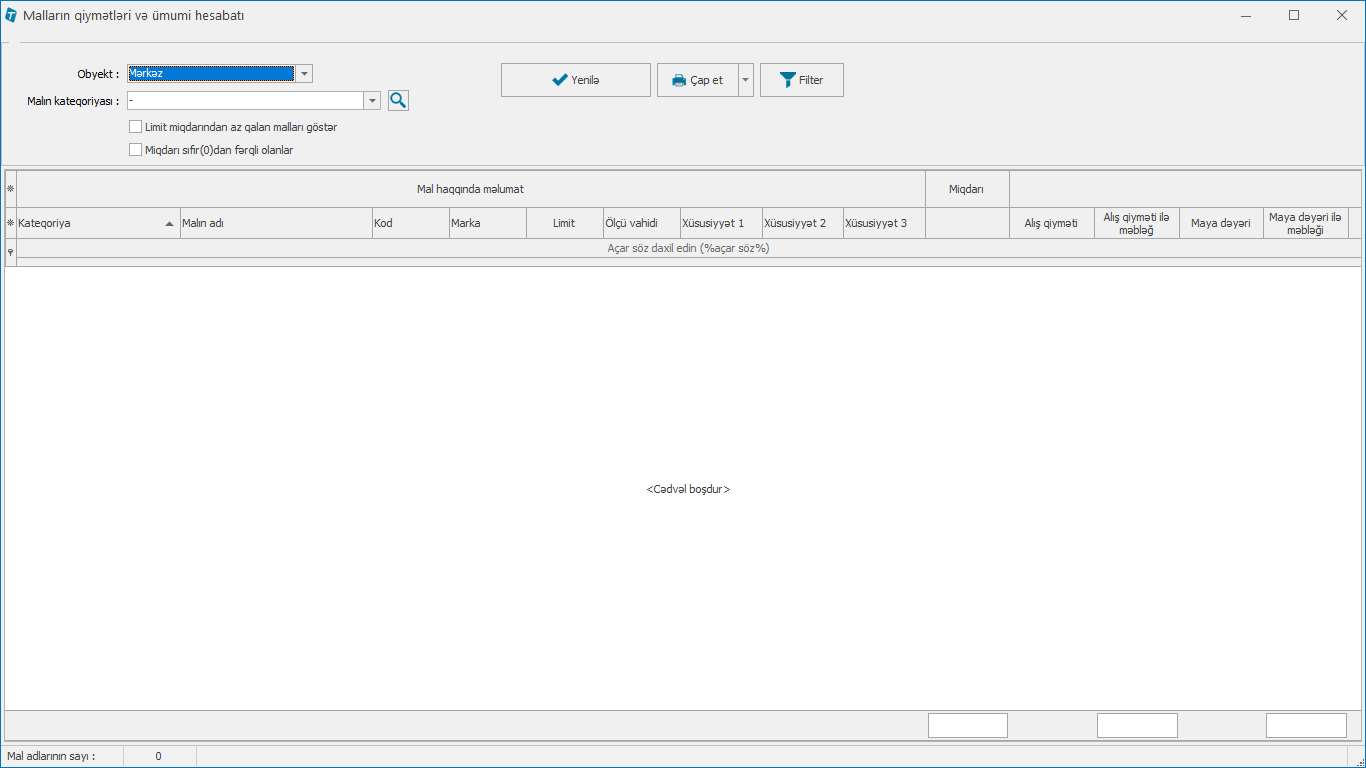Click the keyword filter row input
1366x768 pixels.
(x=688, y=249)
